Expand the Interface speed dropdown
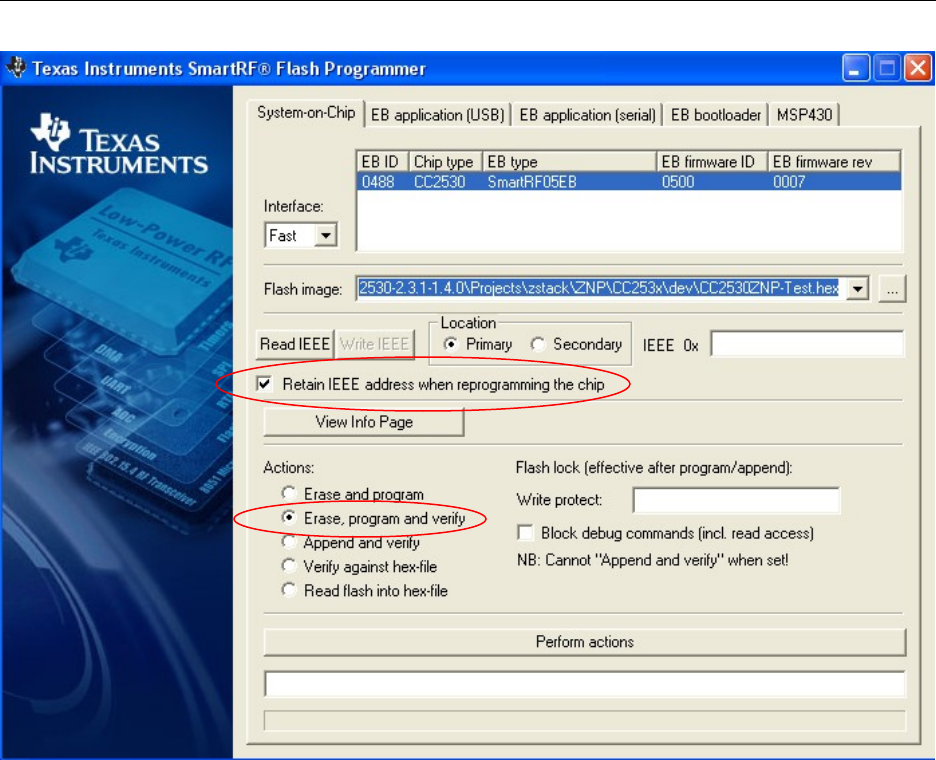 click(x=325, y=235)
